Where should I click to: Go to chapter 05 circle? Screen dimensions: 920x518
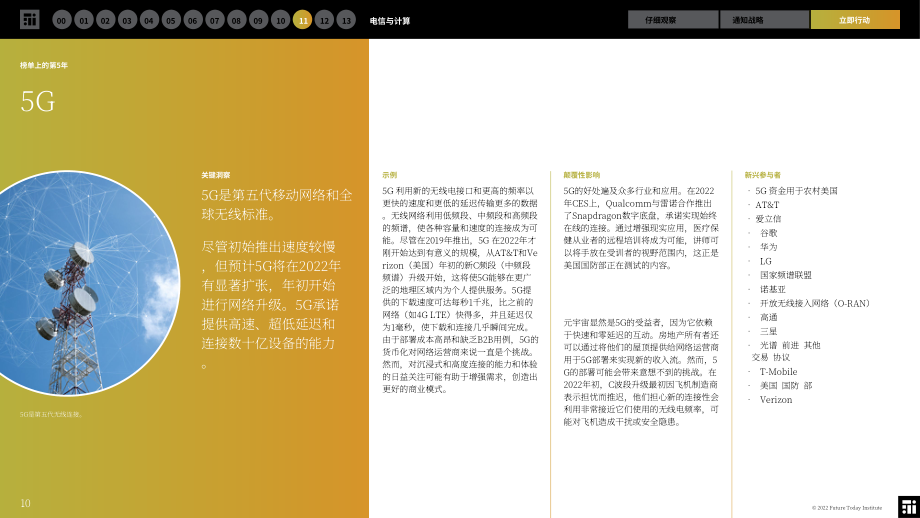pyautogui.click(x=171, y=20)
